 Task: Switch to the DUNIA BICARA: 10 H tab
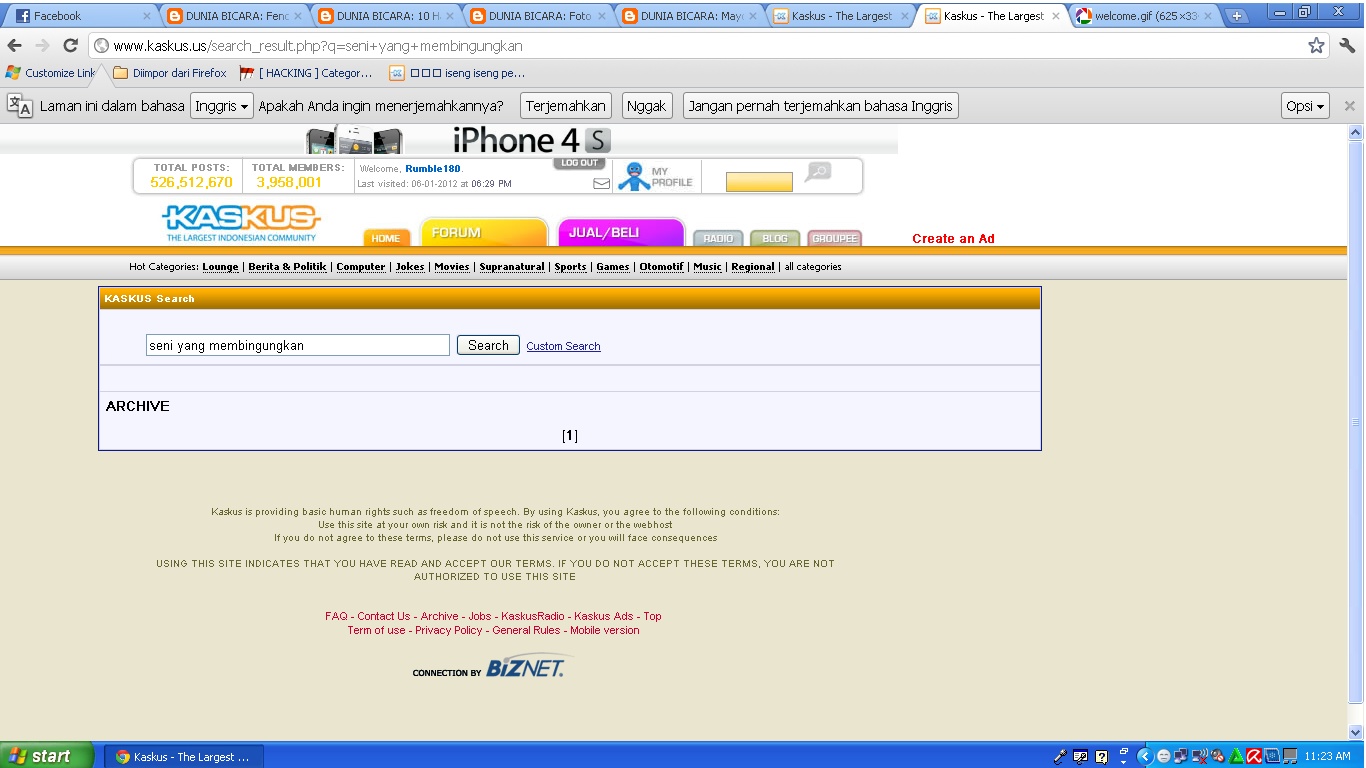387,16
